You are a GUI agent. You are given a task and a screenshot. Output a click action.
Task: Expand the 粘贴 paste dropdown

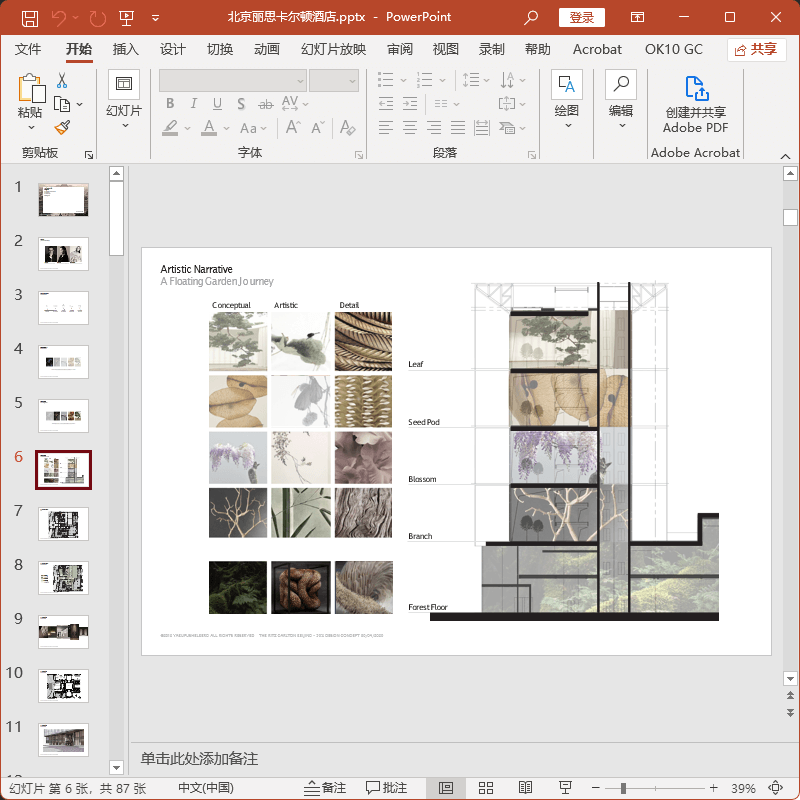31,127
